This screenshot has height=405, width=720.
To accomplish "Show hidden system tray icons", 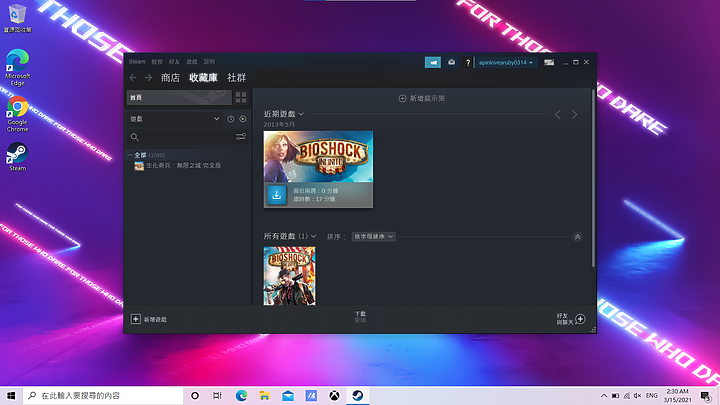I will point(604,395).
